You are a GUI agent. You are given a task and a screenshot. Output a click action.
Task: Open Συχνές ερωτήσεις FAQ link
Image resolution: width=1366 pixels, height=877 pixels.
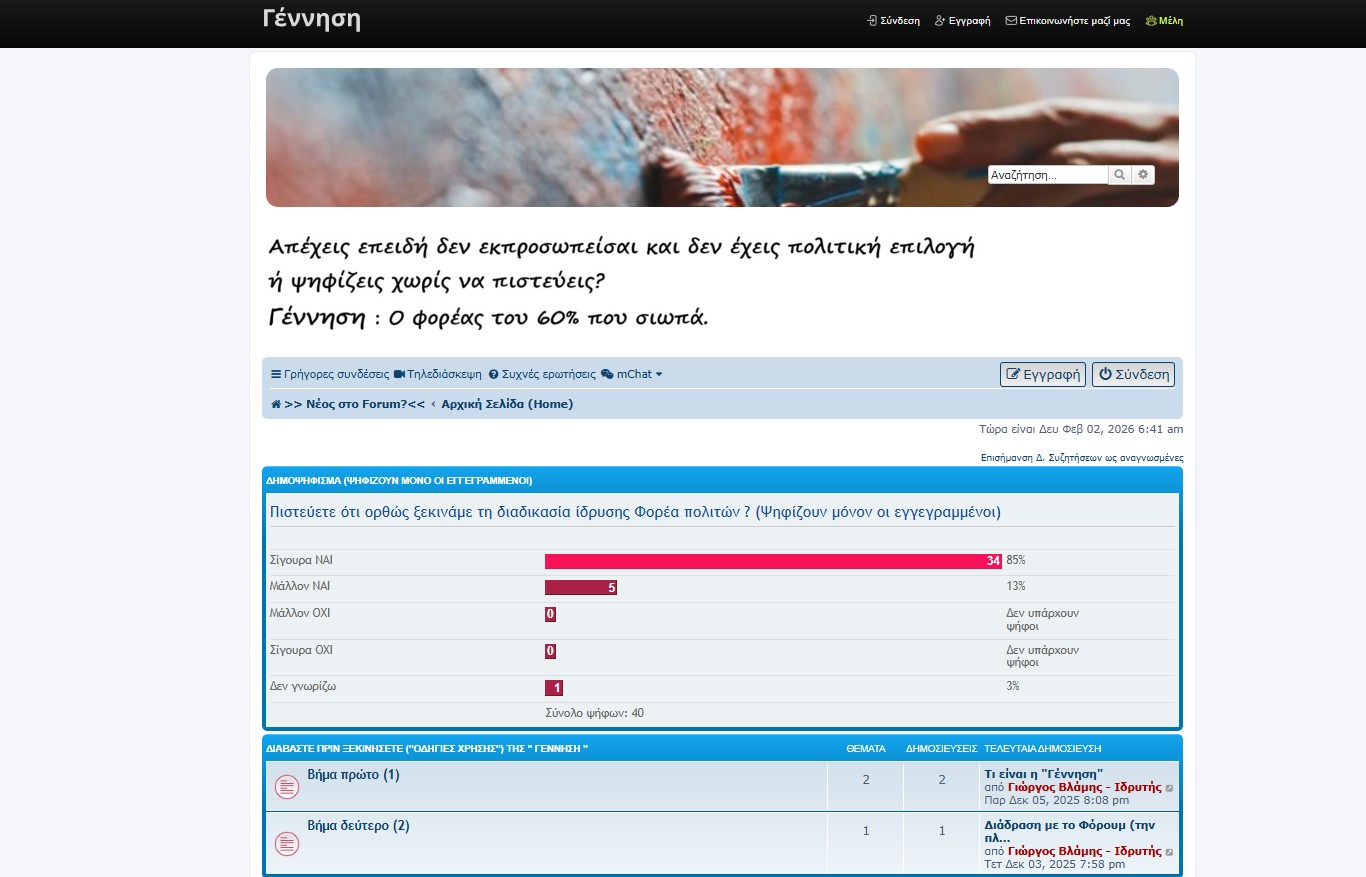(x=541, y=374)
